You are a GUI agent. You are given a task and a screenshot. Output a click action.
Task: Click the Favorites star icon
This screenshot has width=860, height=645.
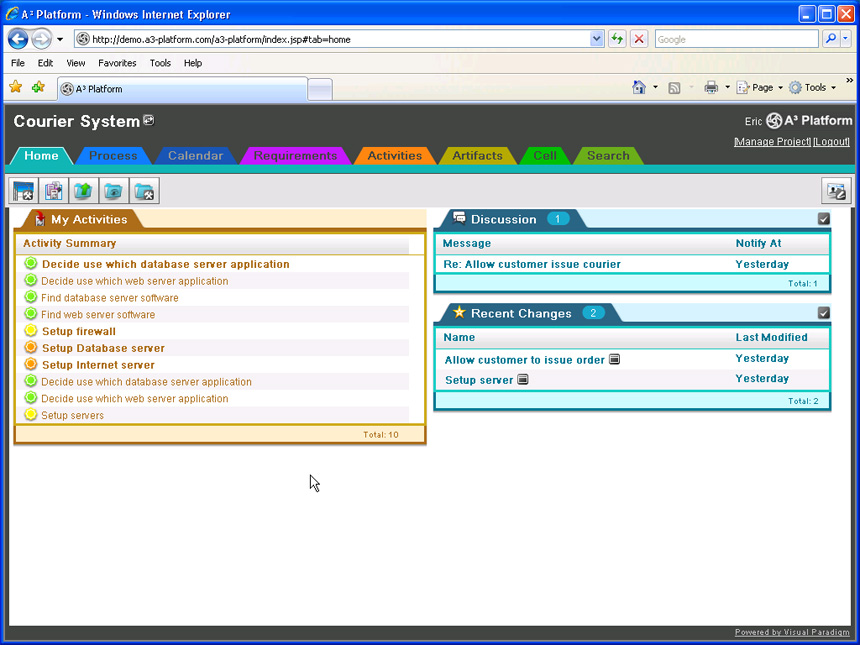tap(16, 87)
